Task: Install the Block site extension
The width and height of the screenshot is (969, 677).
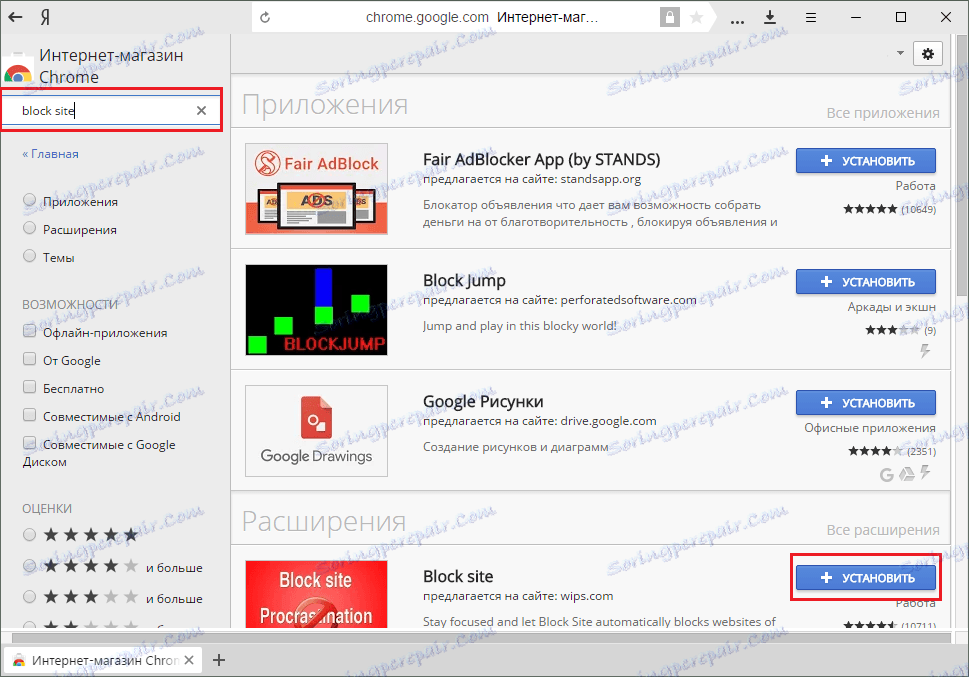Action: pyautogui.click(x=865, y=576)
